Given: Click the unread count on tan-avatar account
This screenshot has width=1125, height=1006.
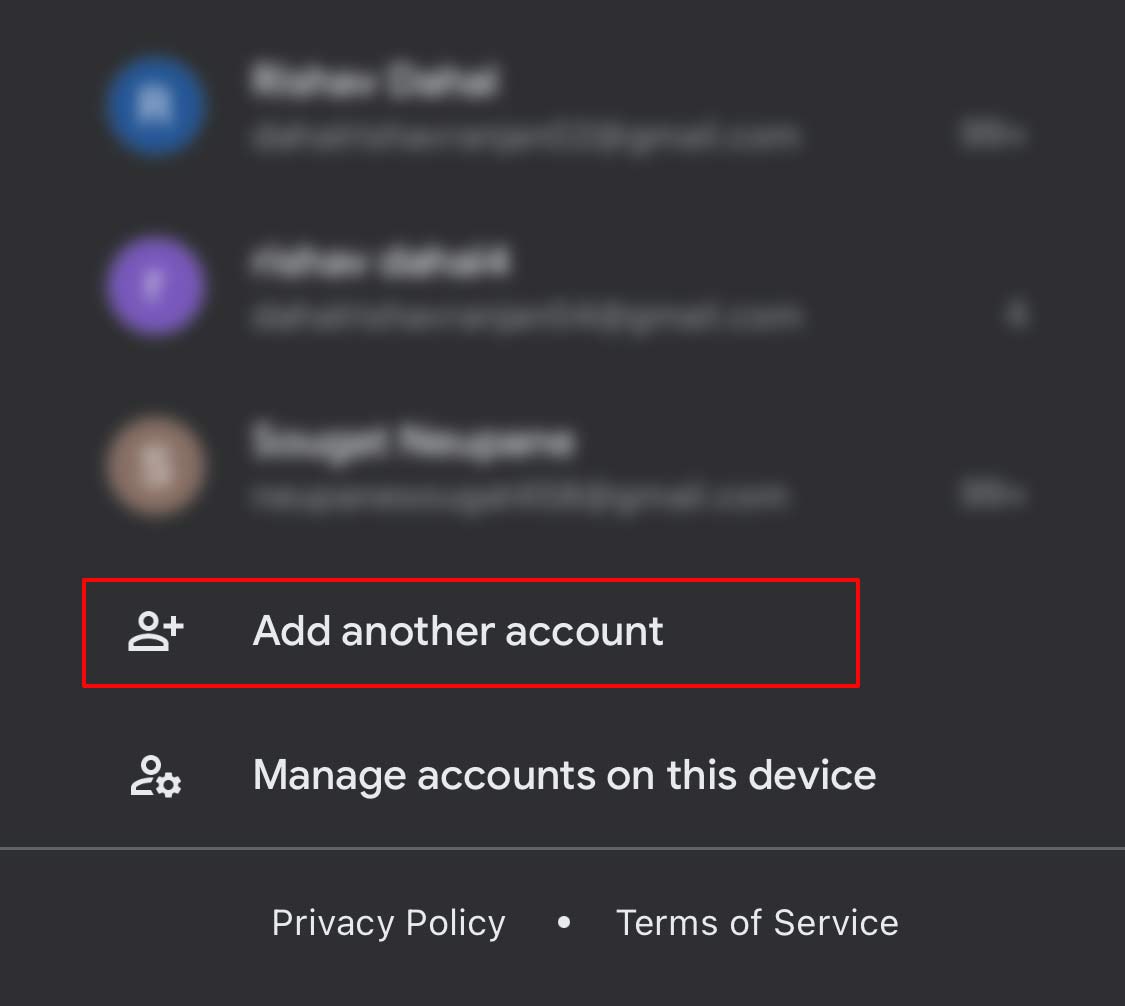Looking at the screenshot, I should click(992, 494).
